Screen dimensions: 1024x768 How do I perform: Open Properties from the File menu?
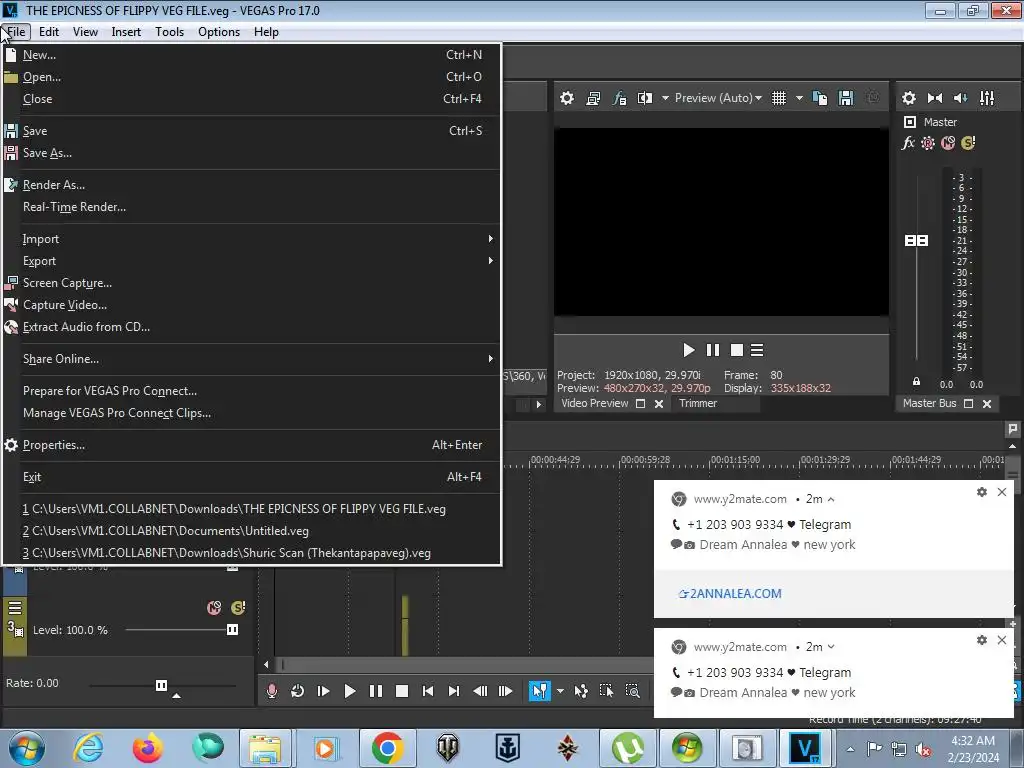tap(251, 445)
